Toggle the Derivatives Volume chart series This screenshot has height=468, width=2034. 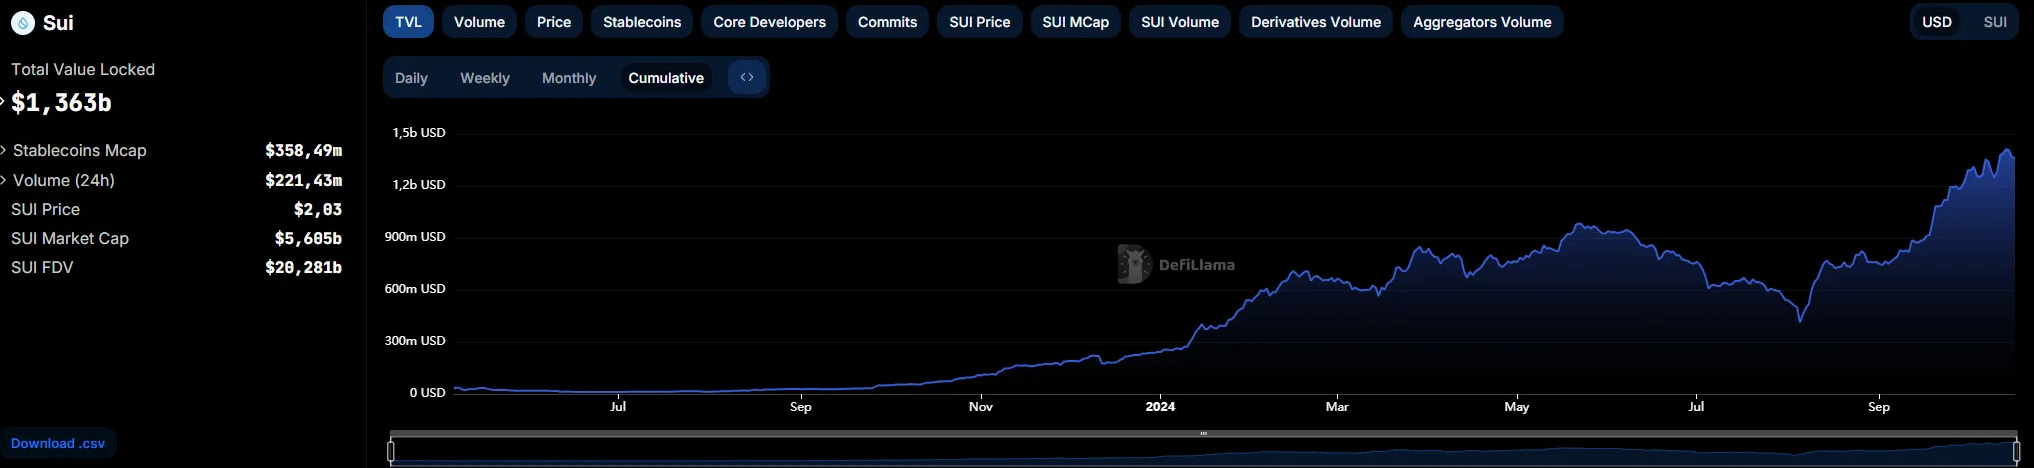point(1316,22)
